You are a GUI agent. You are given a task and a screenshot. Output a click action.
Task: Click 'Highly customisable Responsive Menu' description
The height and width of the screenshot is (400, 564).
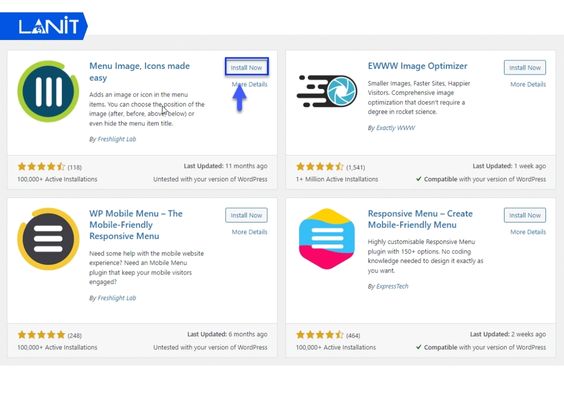tap(426, 256)
